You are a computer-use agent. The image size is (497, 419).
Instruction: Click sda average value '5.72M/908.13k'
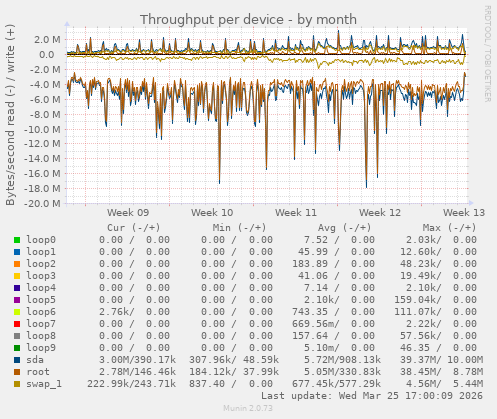pyautogui.click(x=342, y=360)
